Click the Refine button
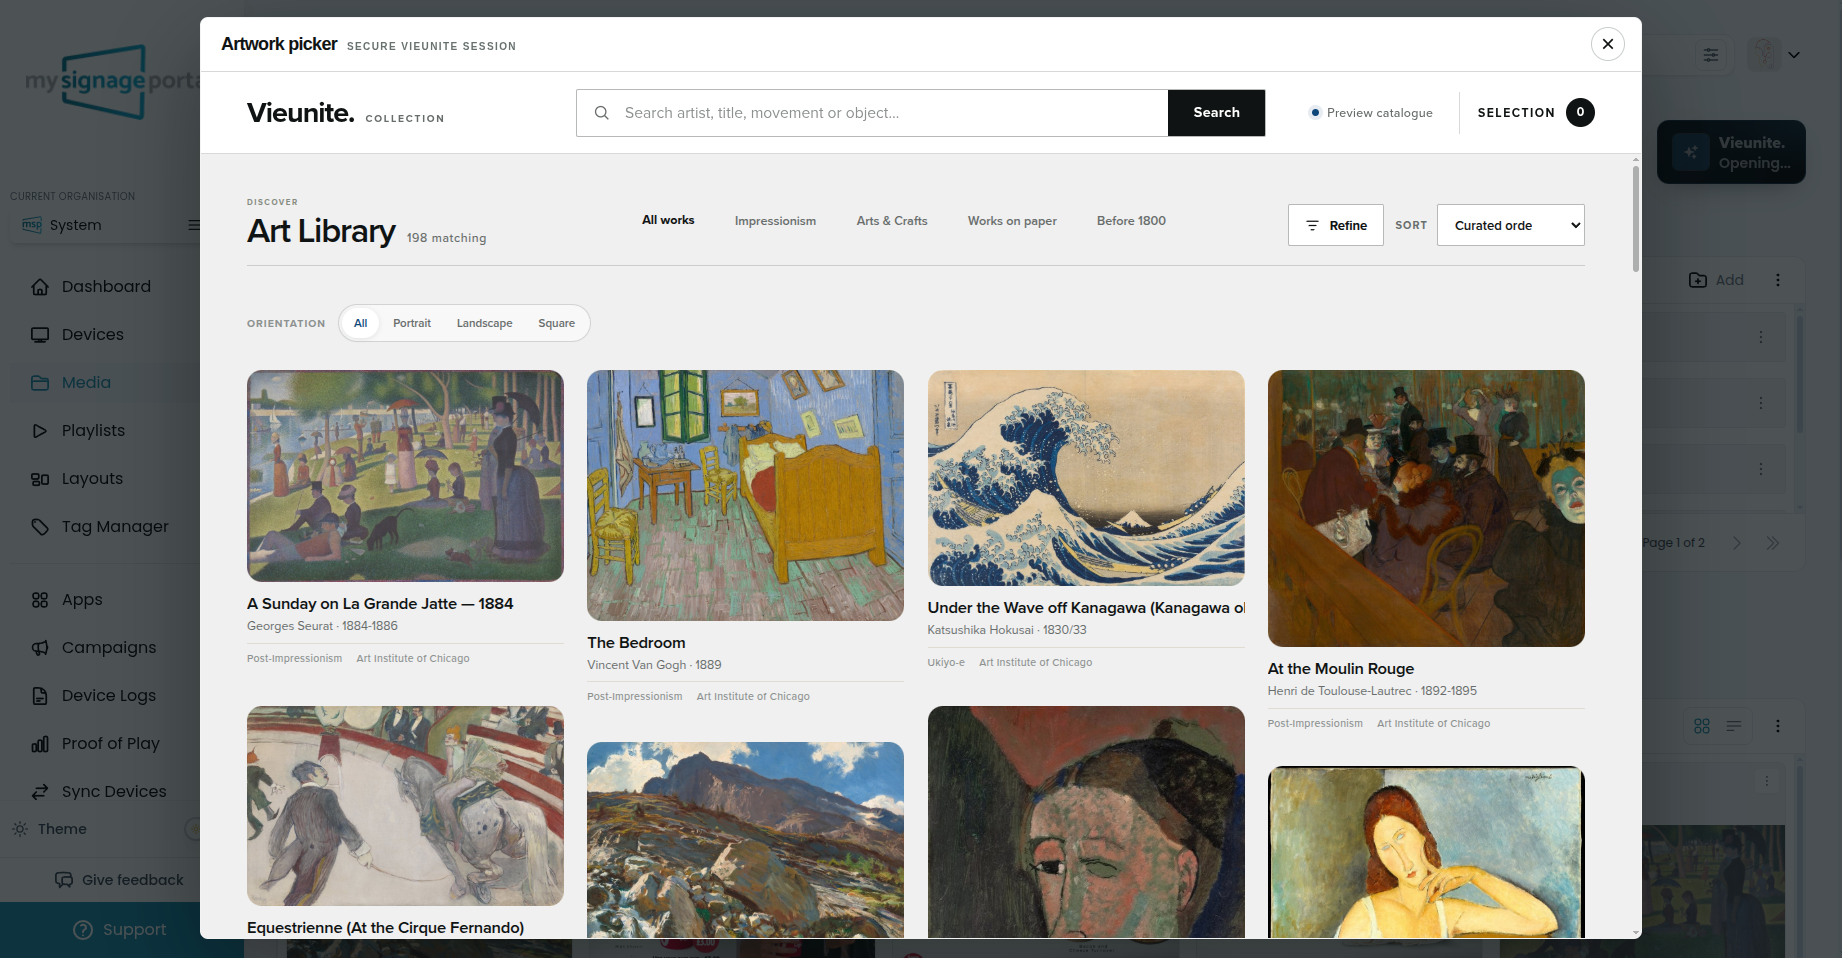This screenshot has height=958, width=1842. point(1336,225)
